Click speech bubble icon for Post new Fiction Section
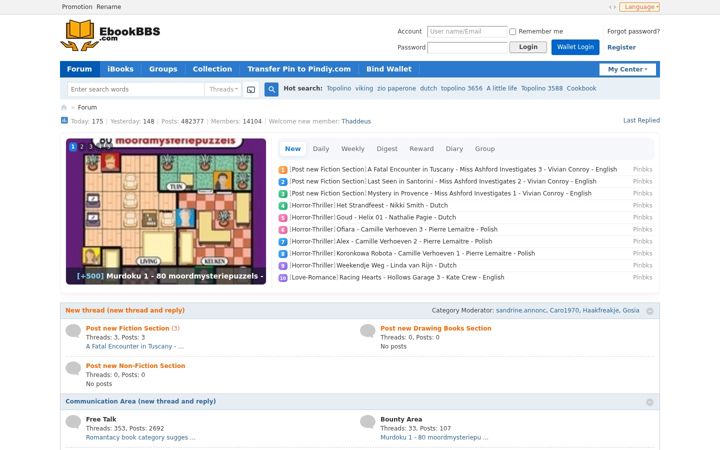720x450 pixels. coord(73,330)
